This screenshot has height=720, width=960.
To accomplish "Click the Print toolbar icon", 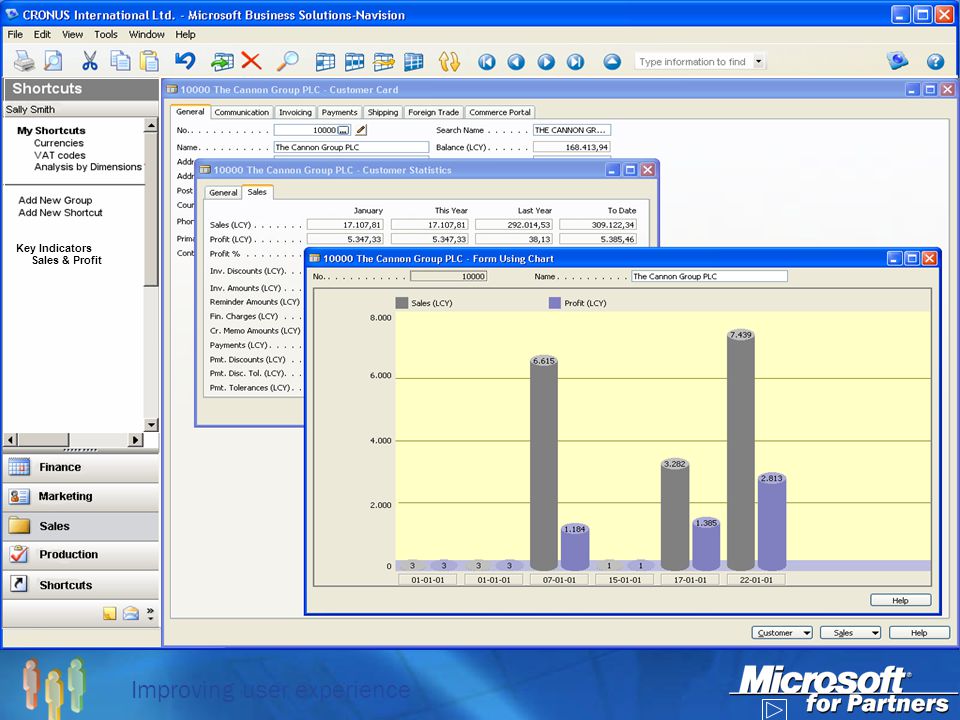I will coord(24,61).
